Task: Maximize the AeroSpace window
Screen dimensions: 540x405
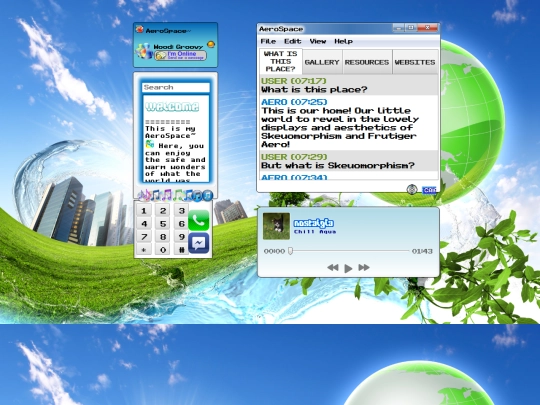Action: 411,28
